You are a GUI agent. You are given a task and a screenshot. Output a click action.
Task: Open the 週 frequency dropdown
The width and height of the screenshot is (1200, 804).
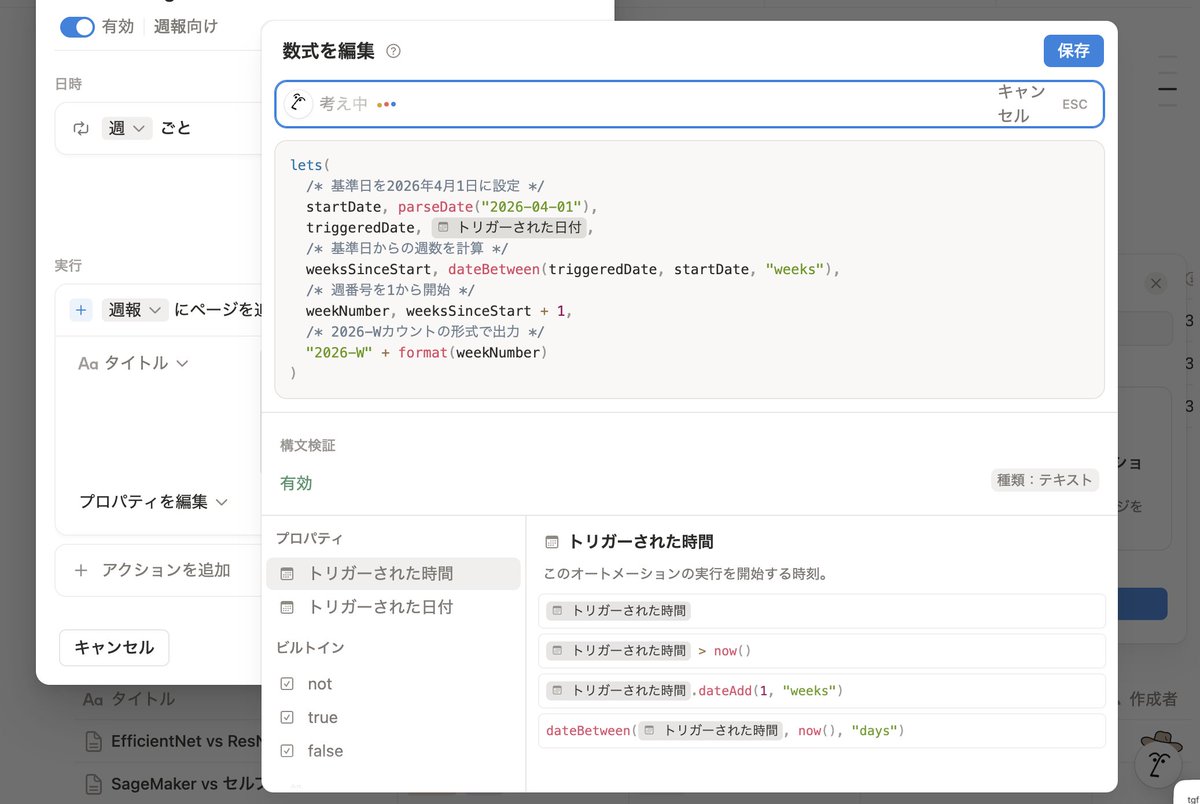pyautogui.click(x=127, y=128)
